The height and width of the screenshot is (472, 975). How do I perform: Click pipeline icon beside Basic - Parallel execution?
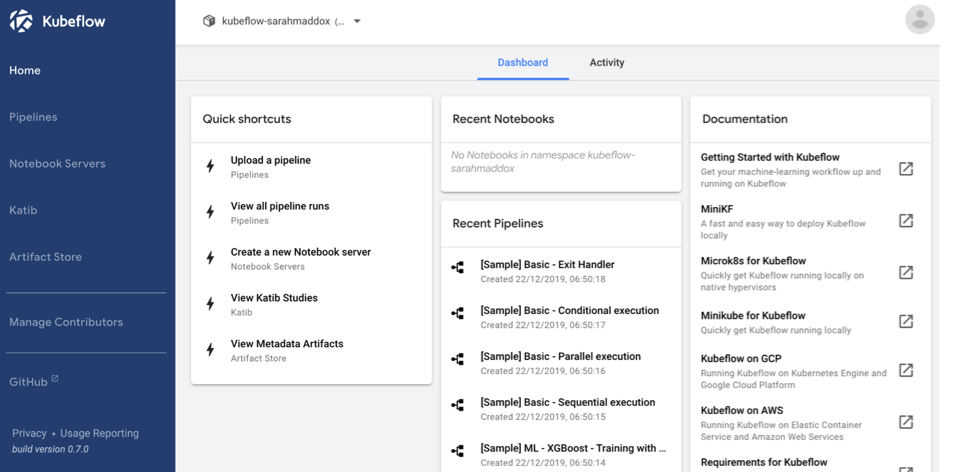point(458,360)
